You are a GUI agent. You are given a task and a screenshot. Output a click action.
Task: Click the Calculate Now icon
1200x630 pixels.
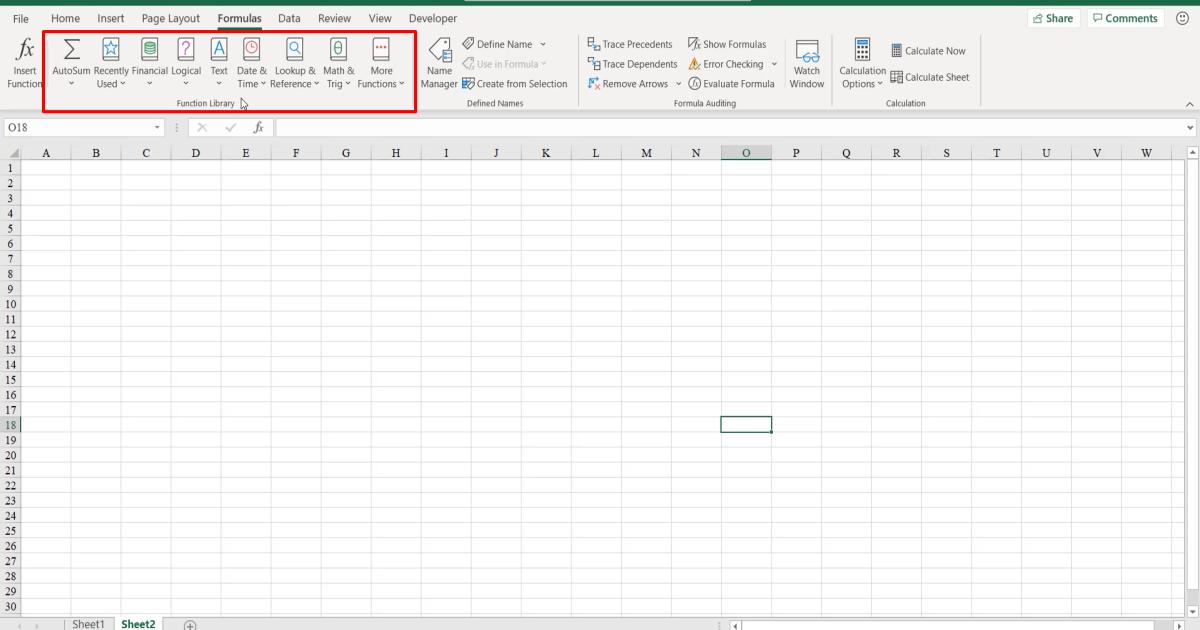(x=929, y=50)
